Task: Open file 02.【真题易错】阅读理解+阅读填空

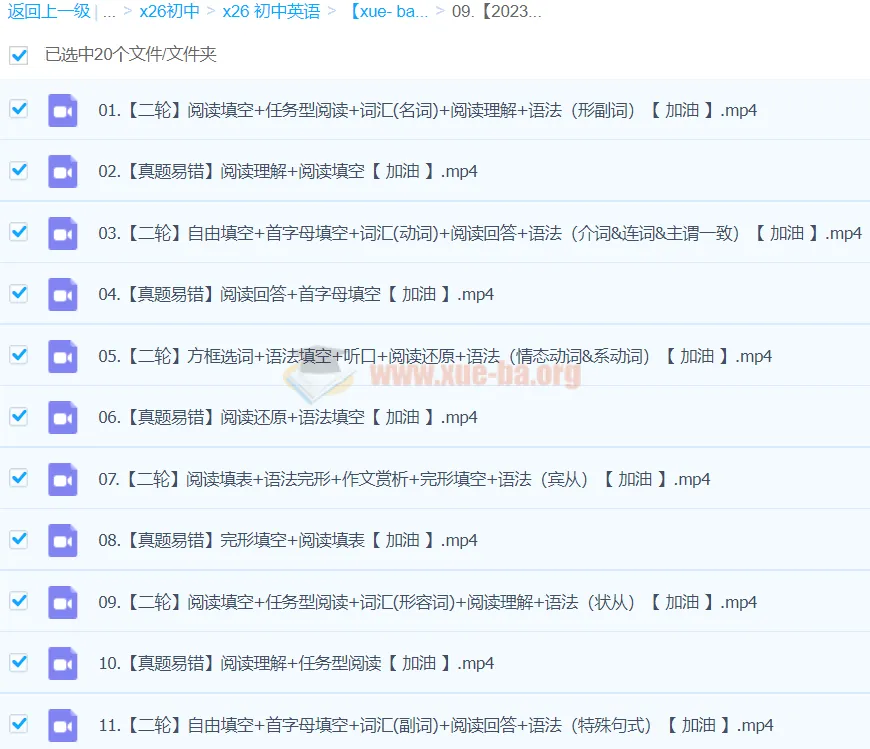Action: pos(287,171)
